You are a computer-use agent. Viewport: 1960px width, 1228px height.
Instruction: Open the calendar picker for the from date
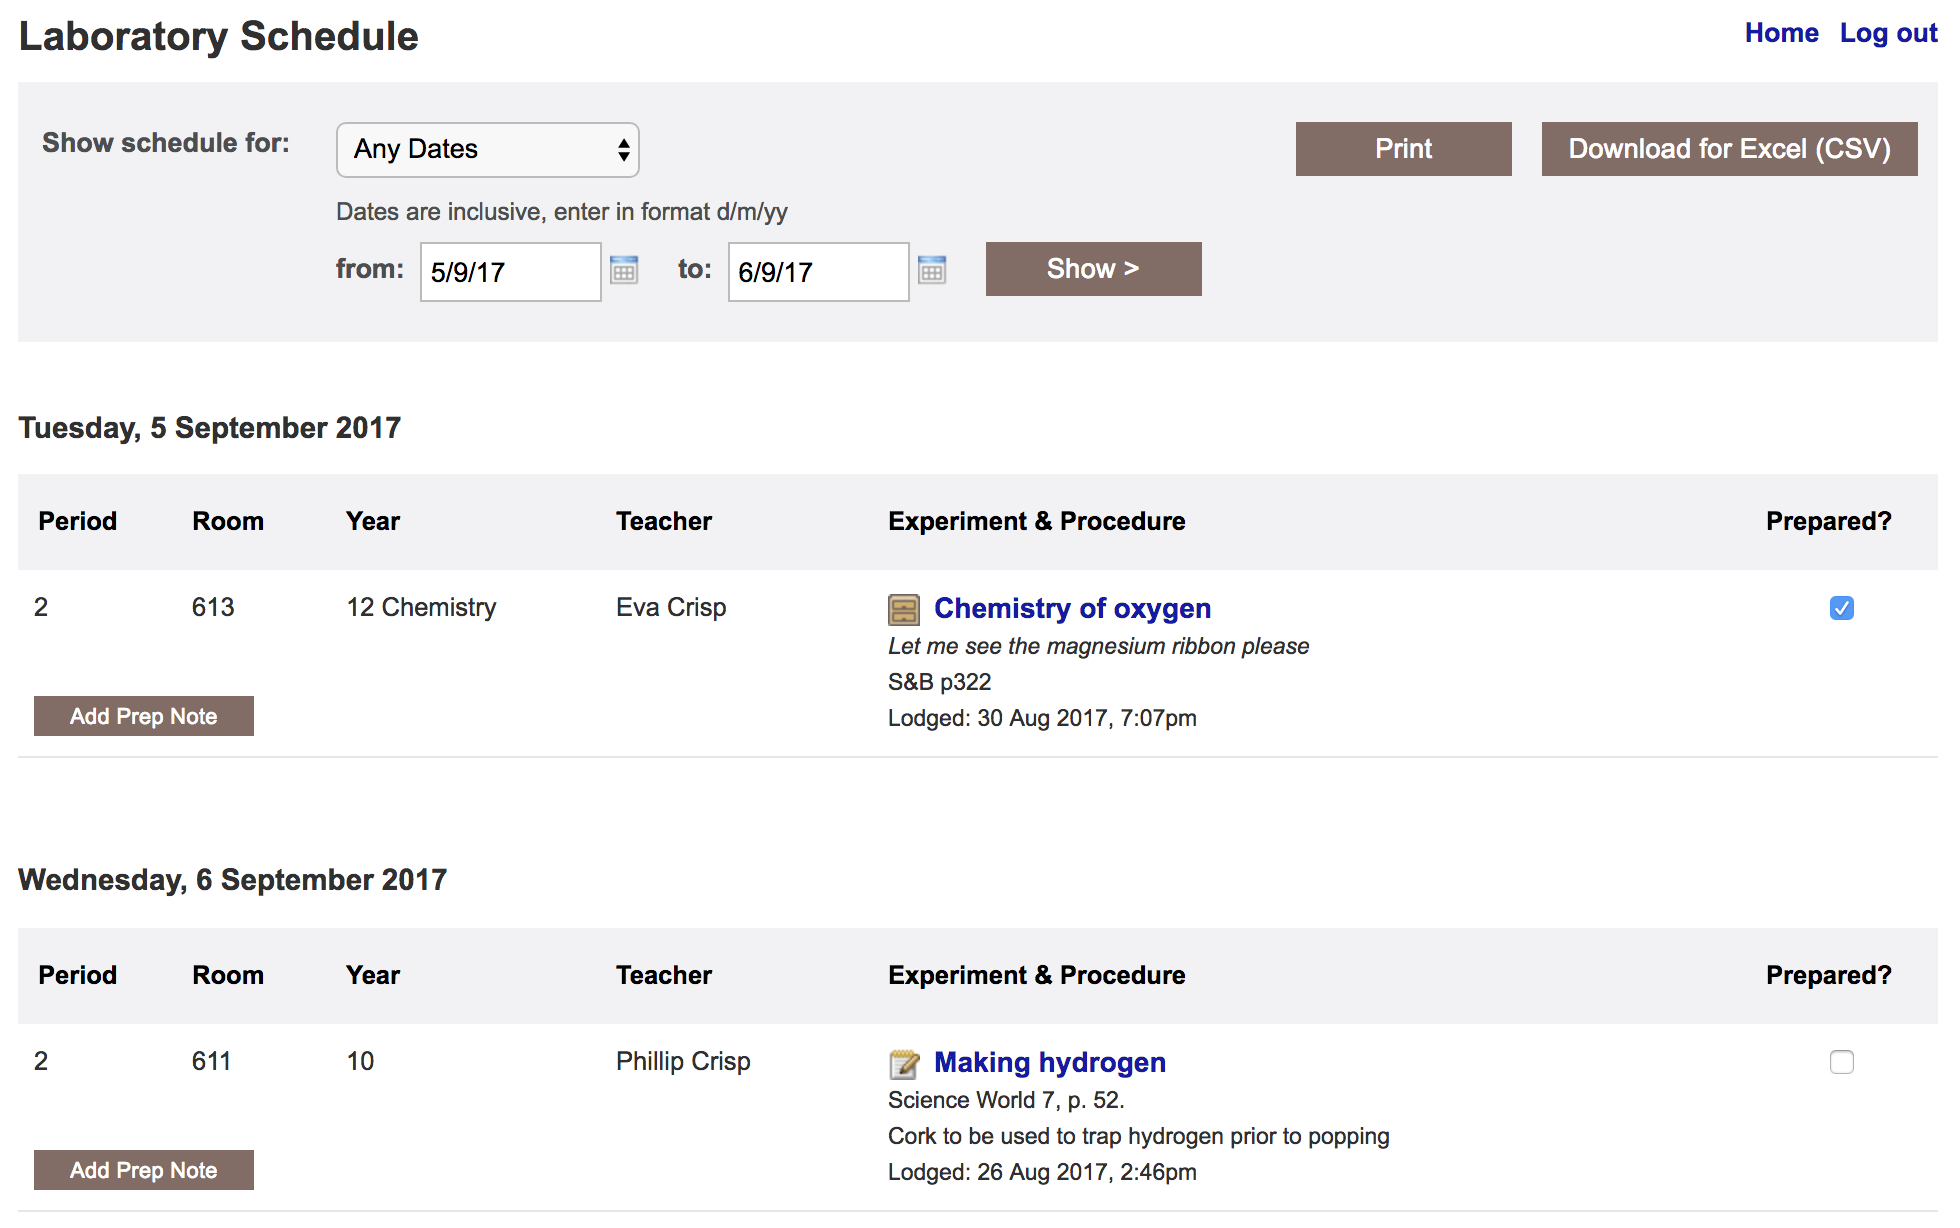pos(623,271)
